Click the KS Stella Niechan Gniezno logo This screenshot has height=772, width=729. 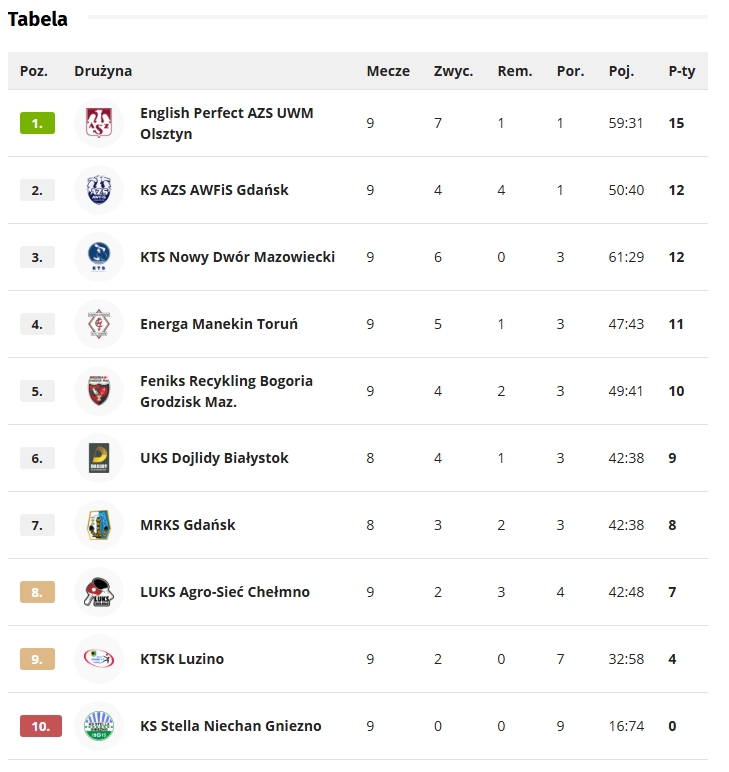pyautogui.click(x=98, y=726)
